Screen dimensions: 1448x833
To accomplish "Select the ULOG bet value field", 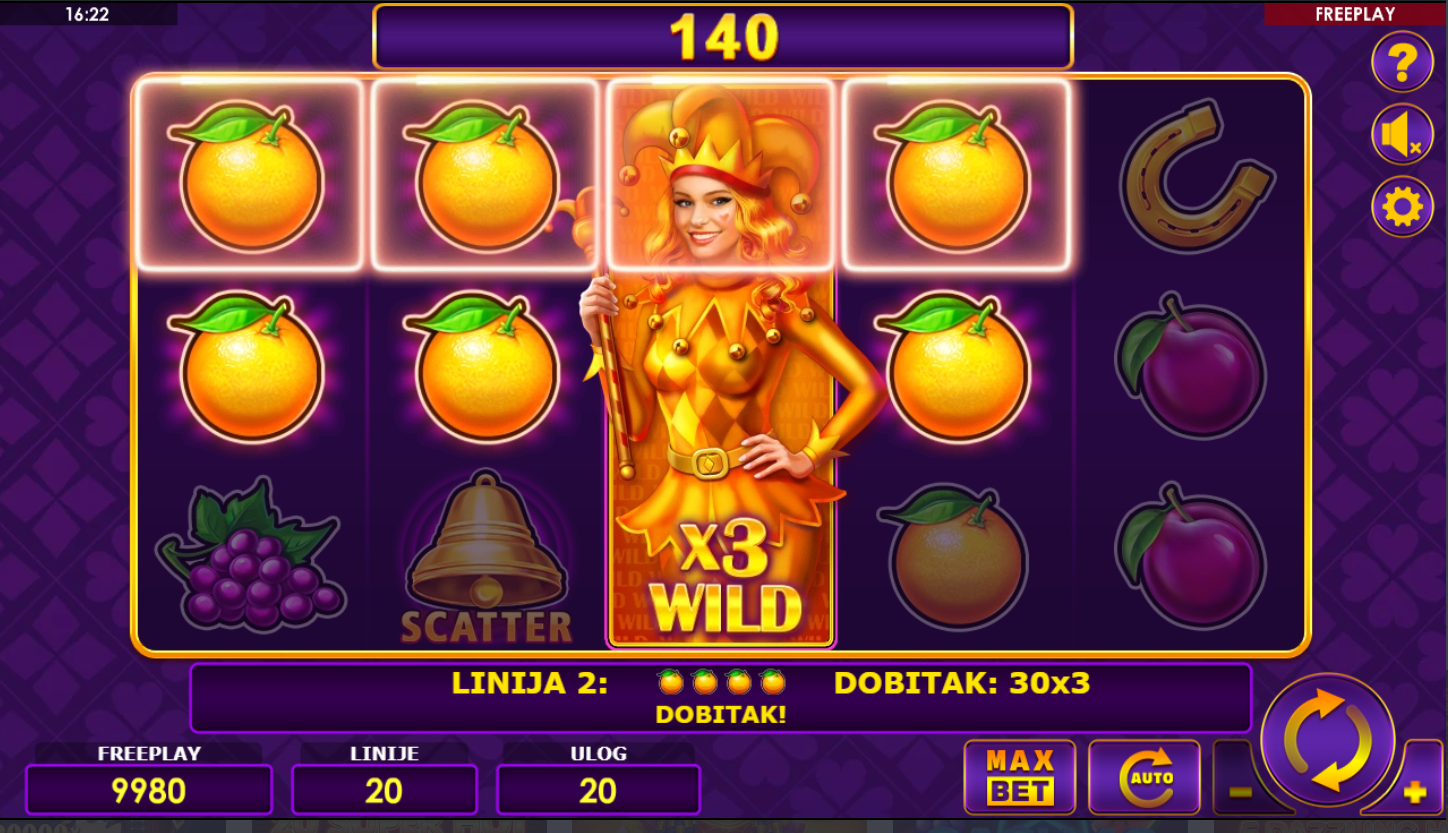I will click(x=598, y=790).
